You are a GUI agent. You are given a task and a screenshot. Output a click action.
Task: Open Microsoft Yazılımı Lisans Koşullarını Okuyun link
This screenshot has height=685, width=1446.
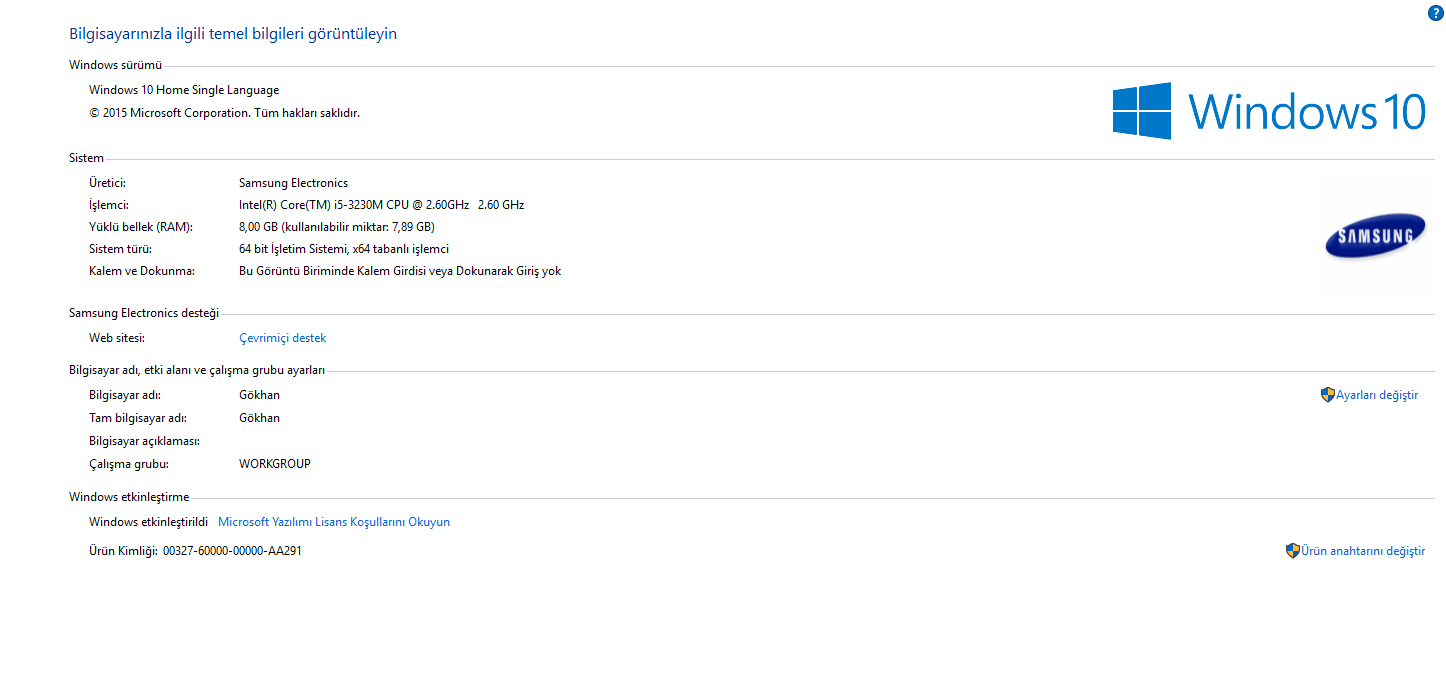(334, 522)
